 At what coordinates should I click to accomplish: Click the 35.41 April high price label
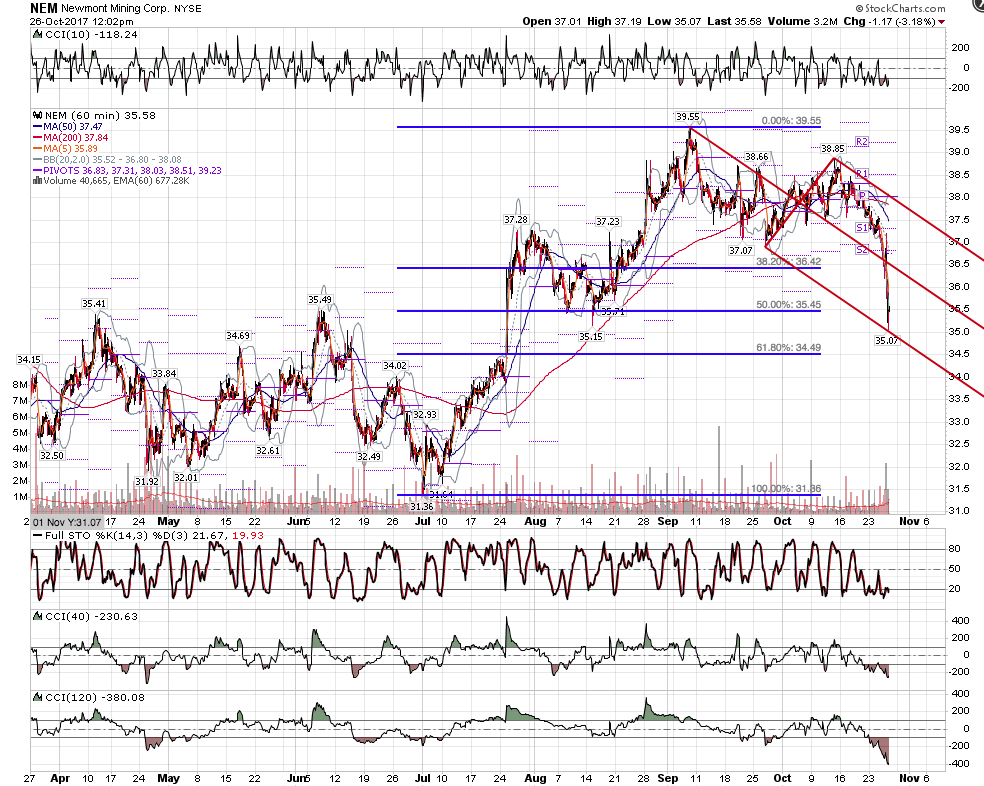coord(94,304)
